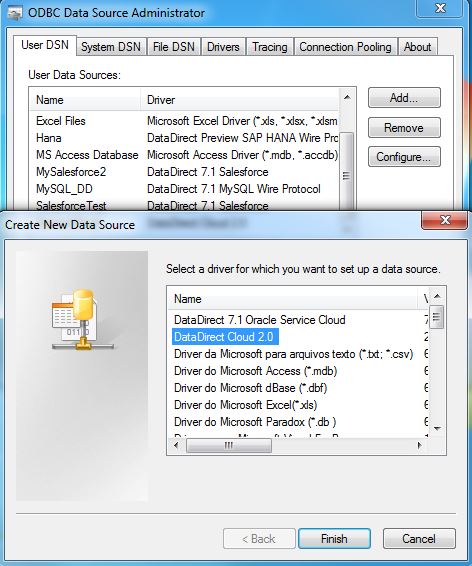
Task: Click Microsoft Excel Driver entry in Driver column
Action: click(x=242, y=121)
